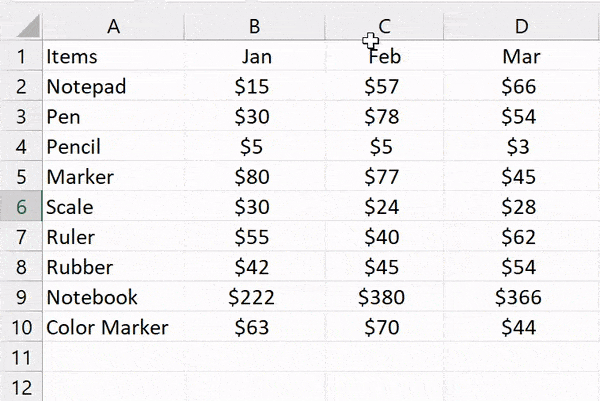Click the Mar header cell
This screenshot has width=600, height=401.
(x=522, y=56)
